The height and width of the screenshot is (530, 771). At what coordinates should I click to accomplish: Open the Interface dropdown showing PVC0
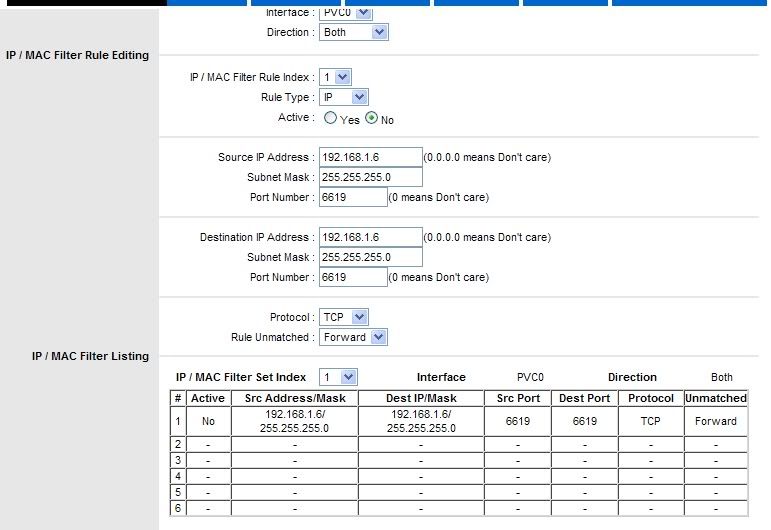[346, 13]
